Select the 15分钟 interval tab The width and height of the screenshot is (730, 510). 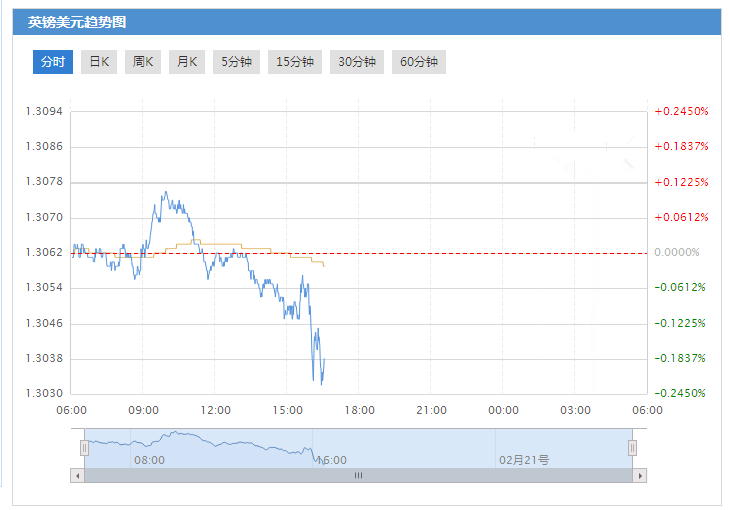295,62
